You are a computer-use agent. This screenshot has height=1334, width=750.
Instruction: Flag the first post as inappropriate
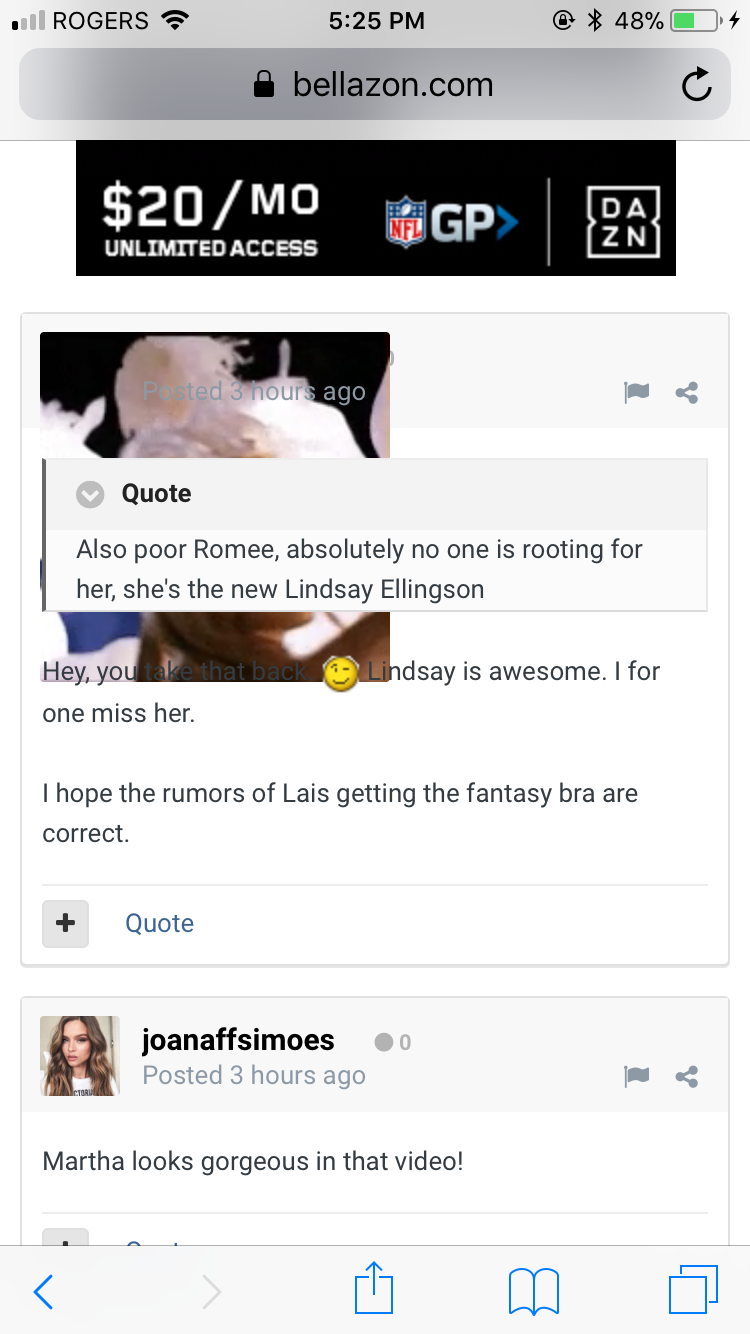(x=636, y=393)
